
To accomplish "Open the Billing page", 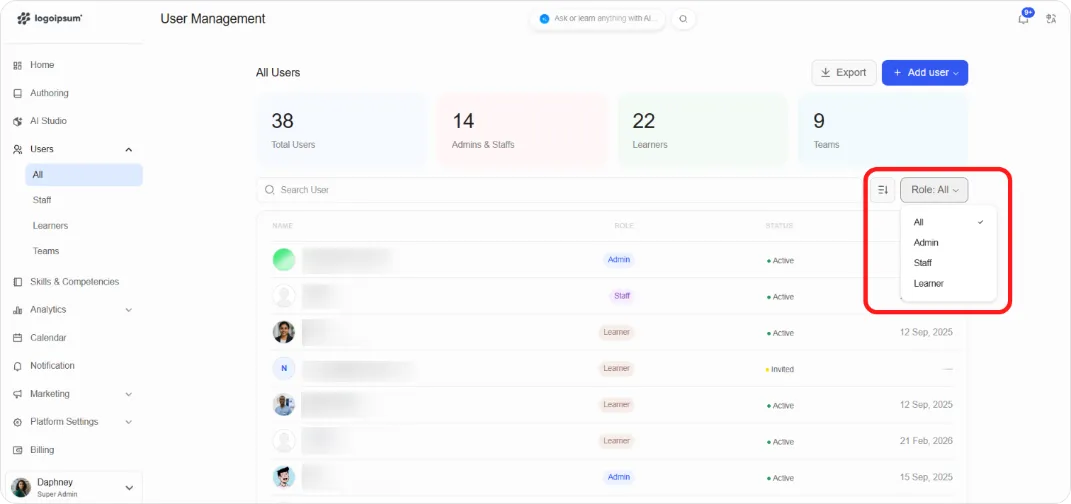I will click(42, 449).
